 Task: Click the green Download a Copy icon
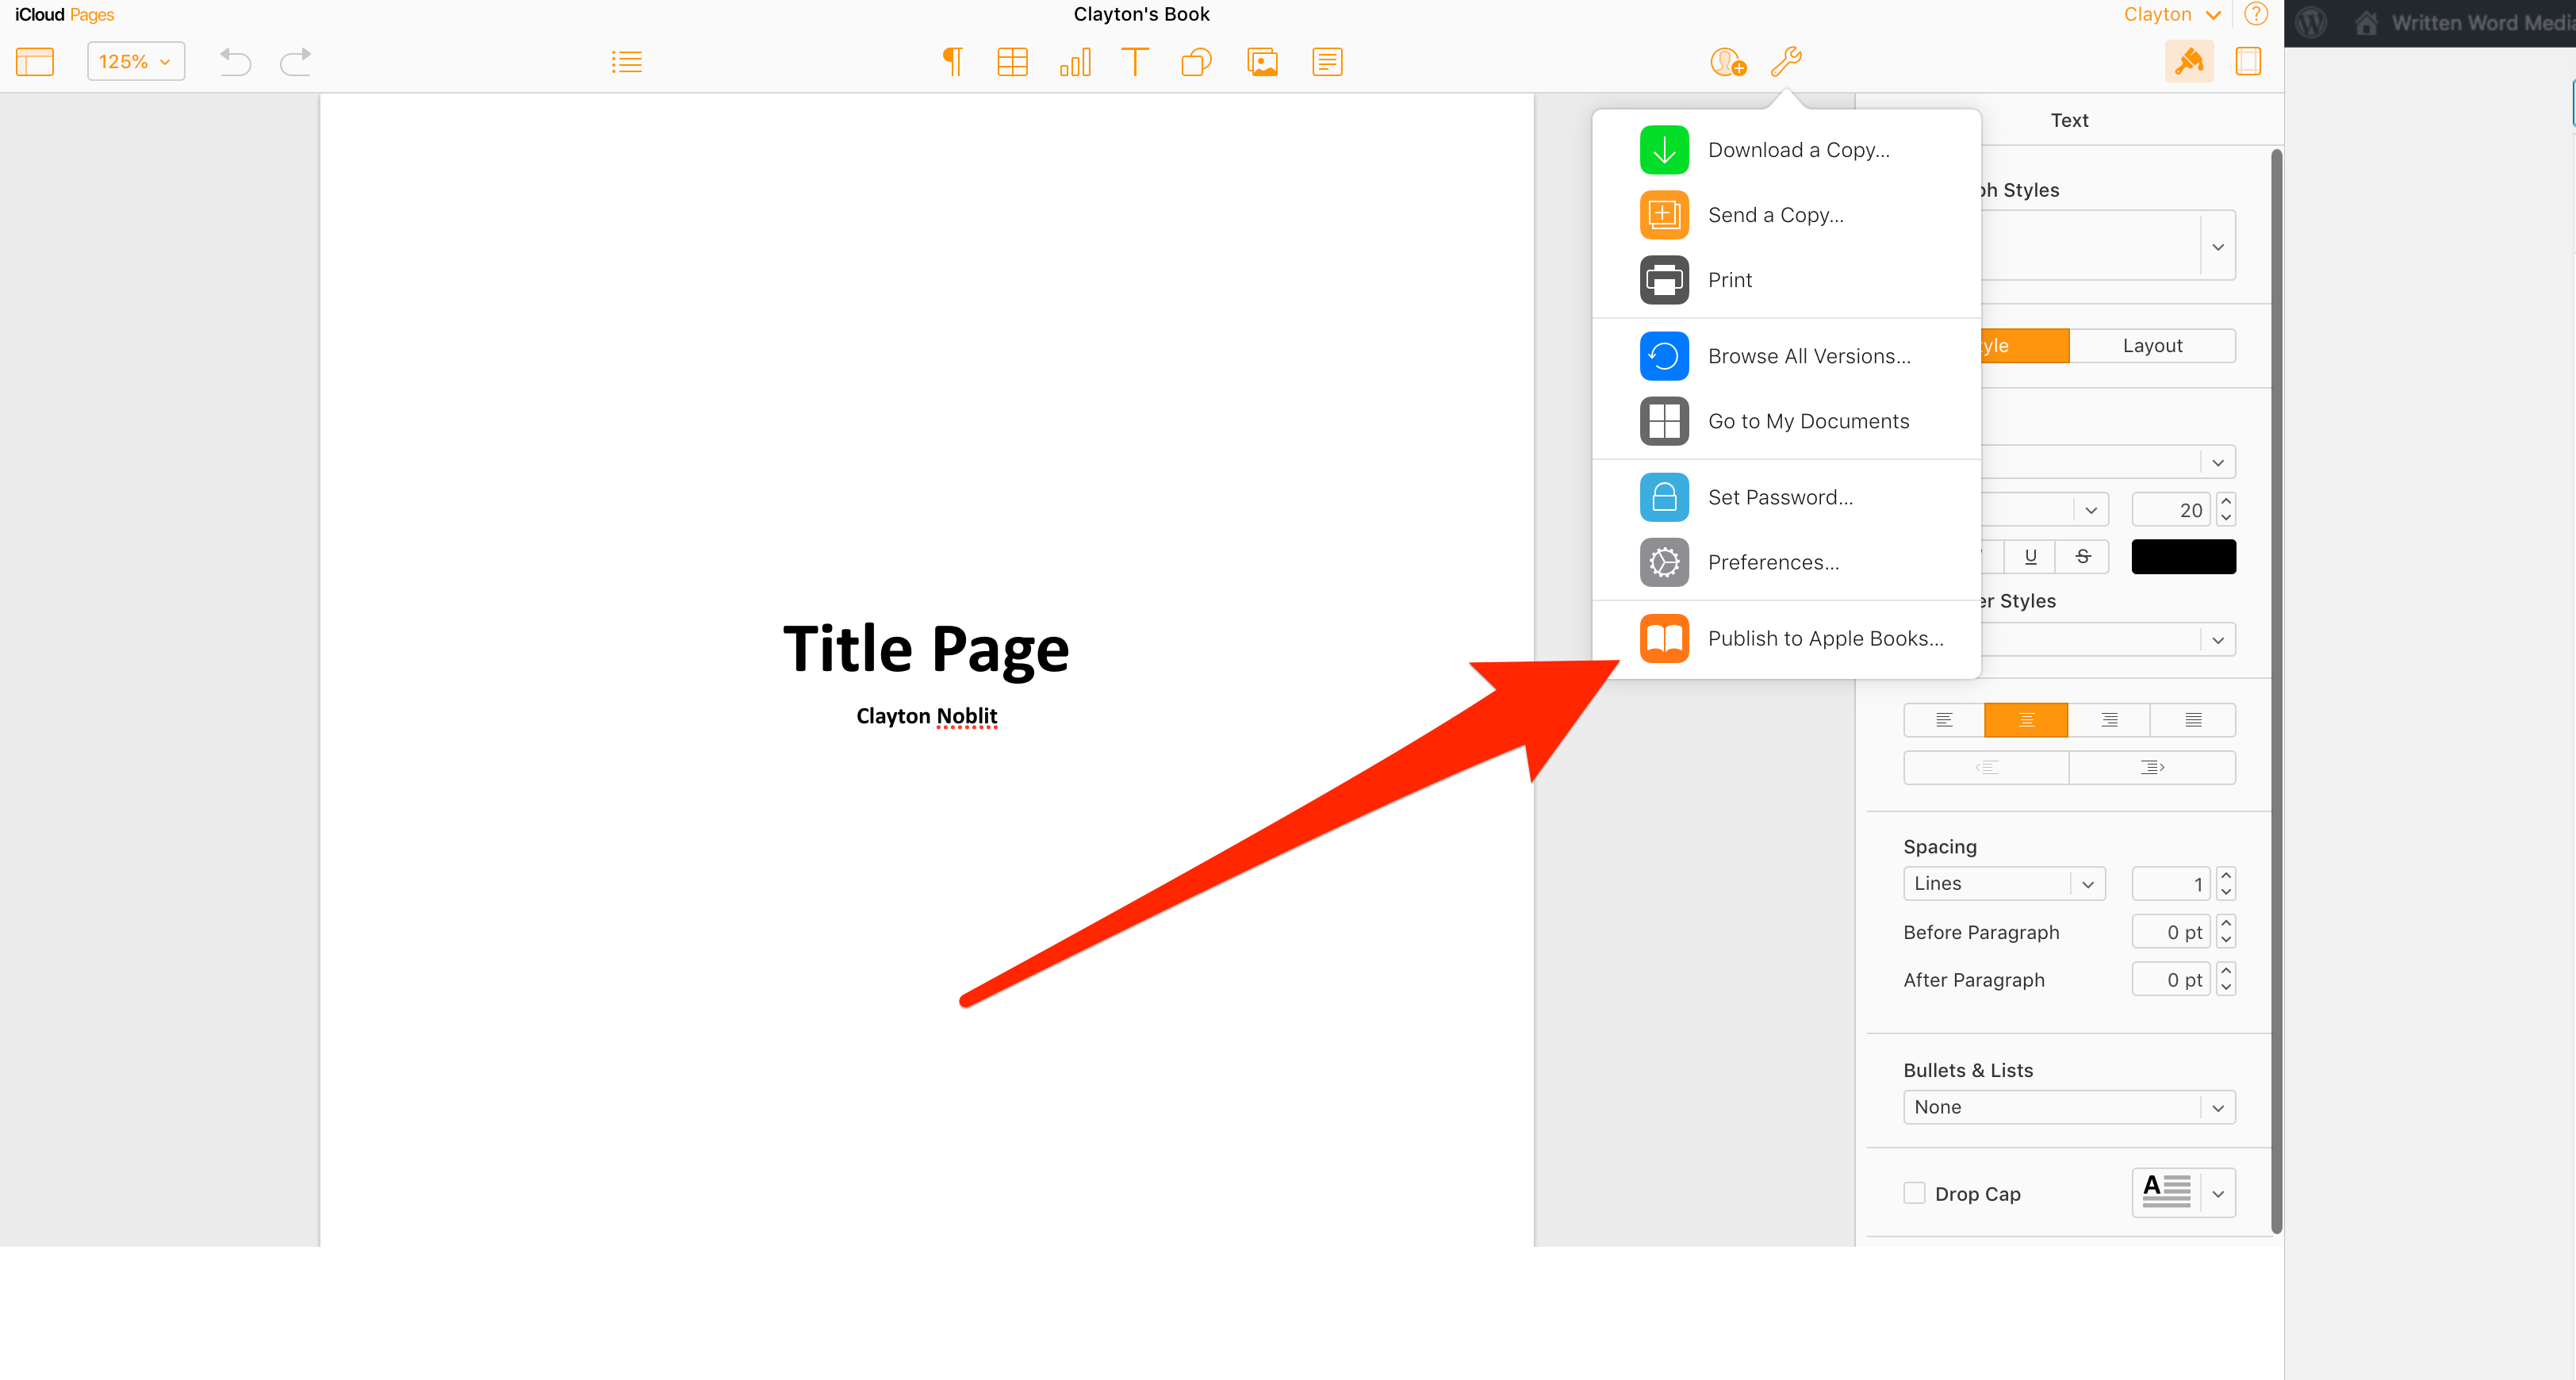tap(1664, 150)
